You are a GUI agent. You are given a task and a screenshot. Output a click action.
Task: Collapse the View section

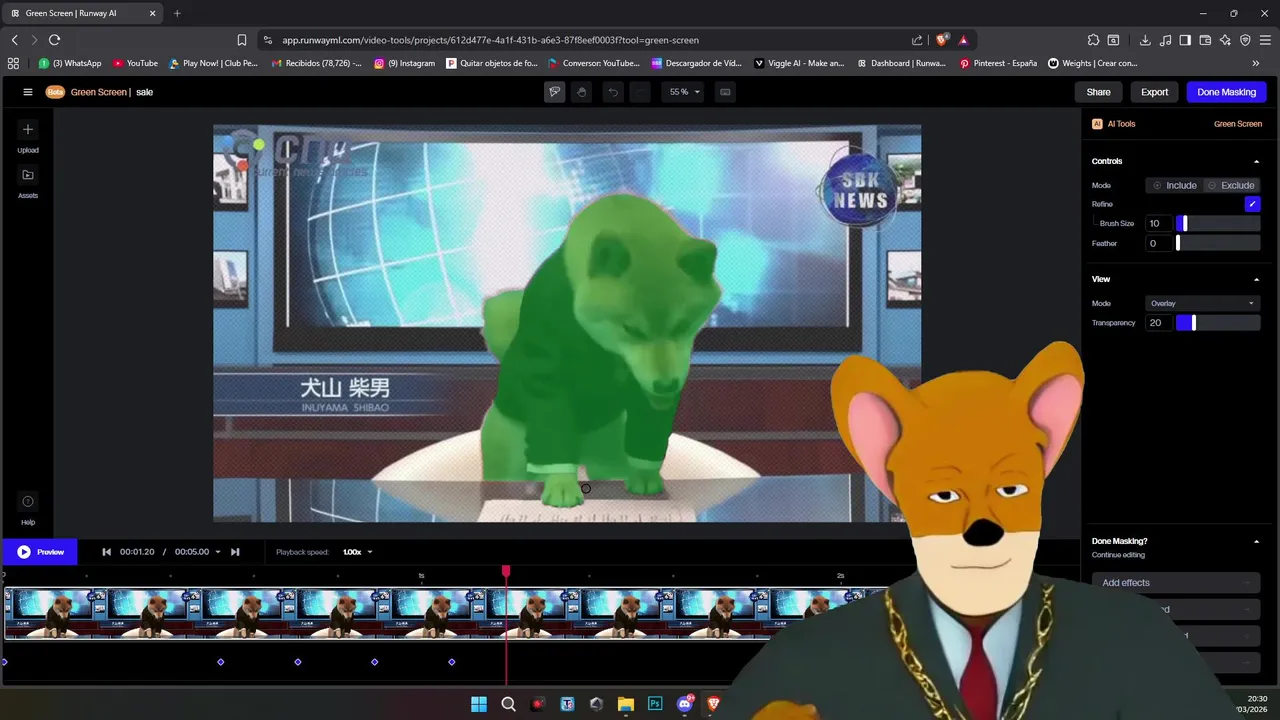coord(1256,279)
